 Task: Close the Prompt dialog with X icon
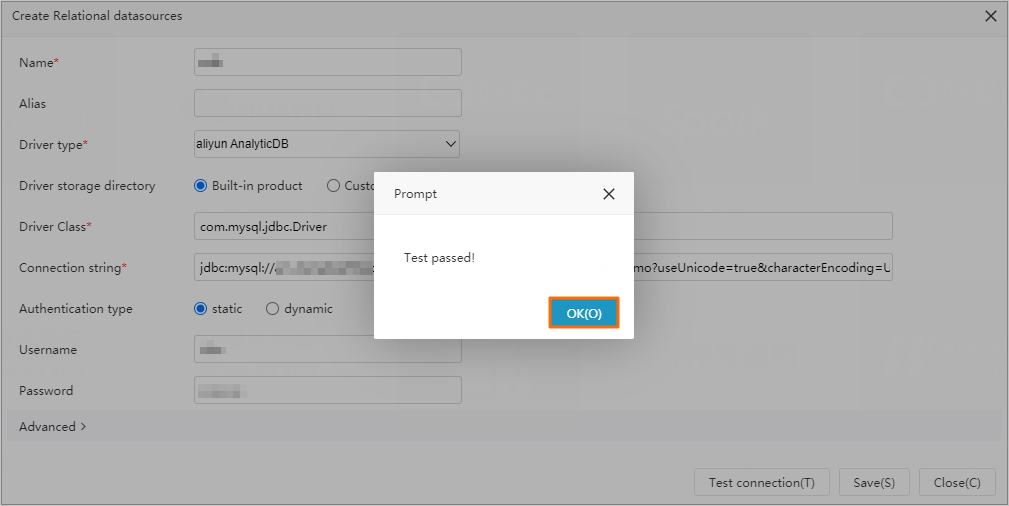(x=608, y=194)
